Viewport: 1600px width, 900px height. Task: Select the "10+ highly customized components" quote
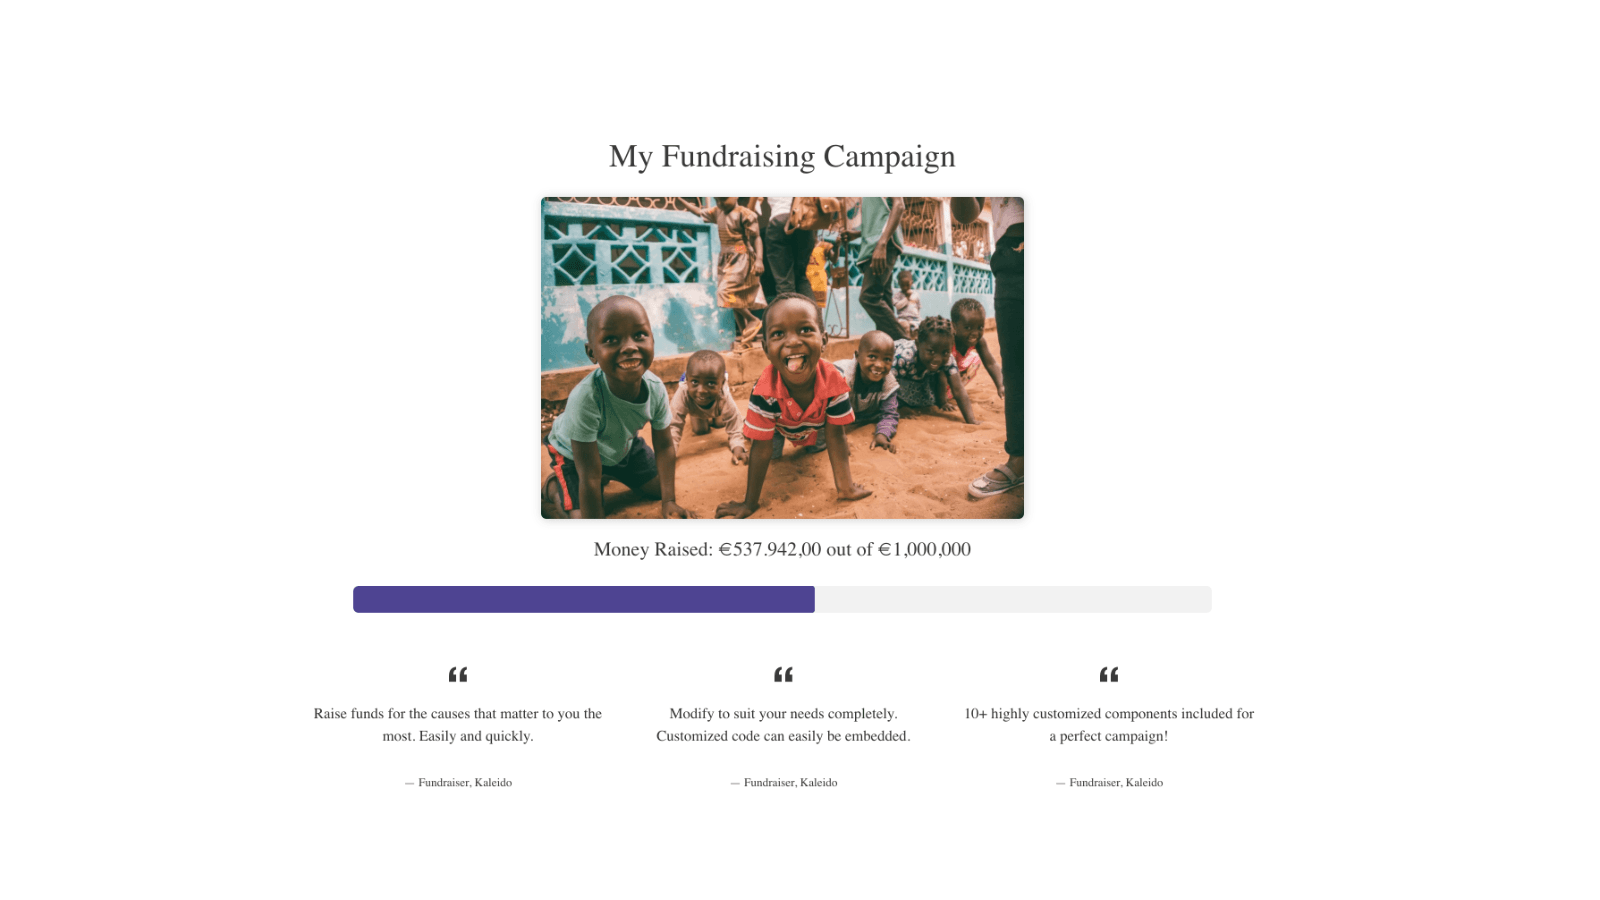click(x=1109, y=724)
